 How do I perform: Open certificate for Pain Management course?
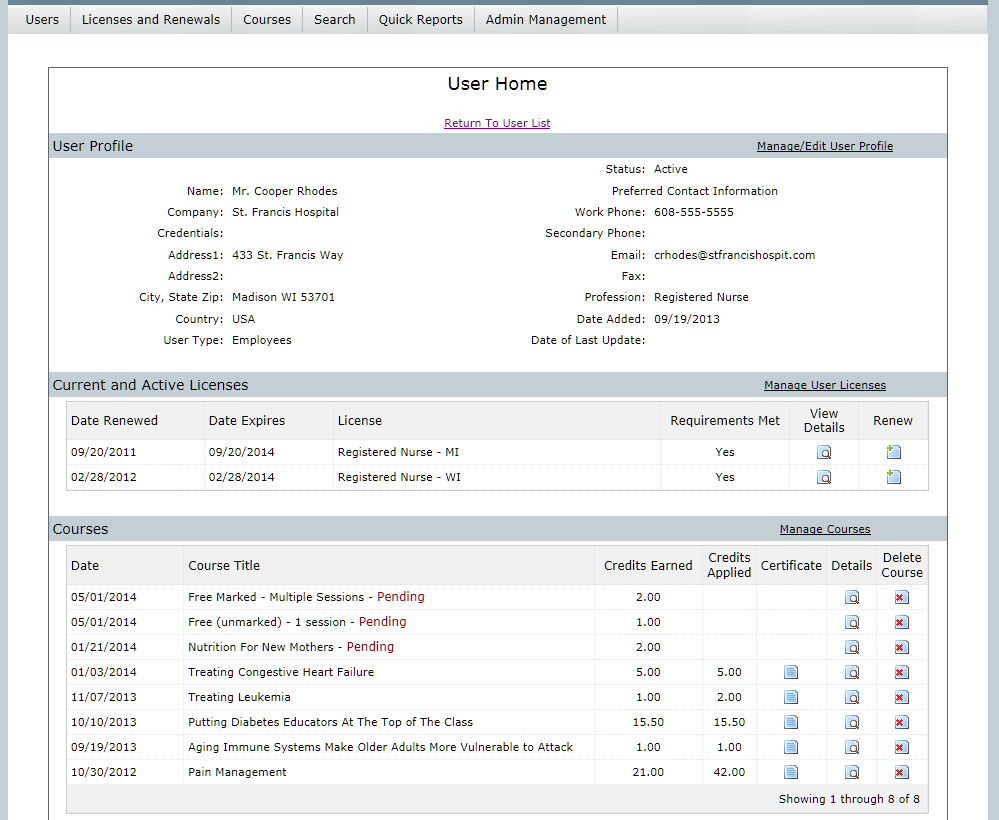point(791,772)
